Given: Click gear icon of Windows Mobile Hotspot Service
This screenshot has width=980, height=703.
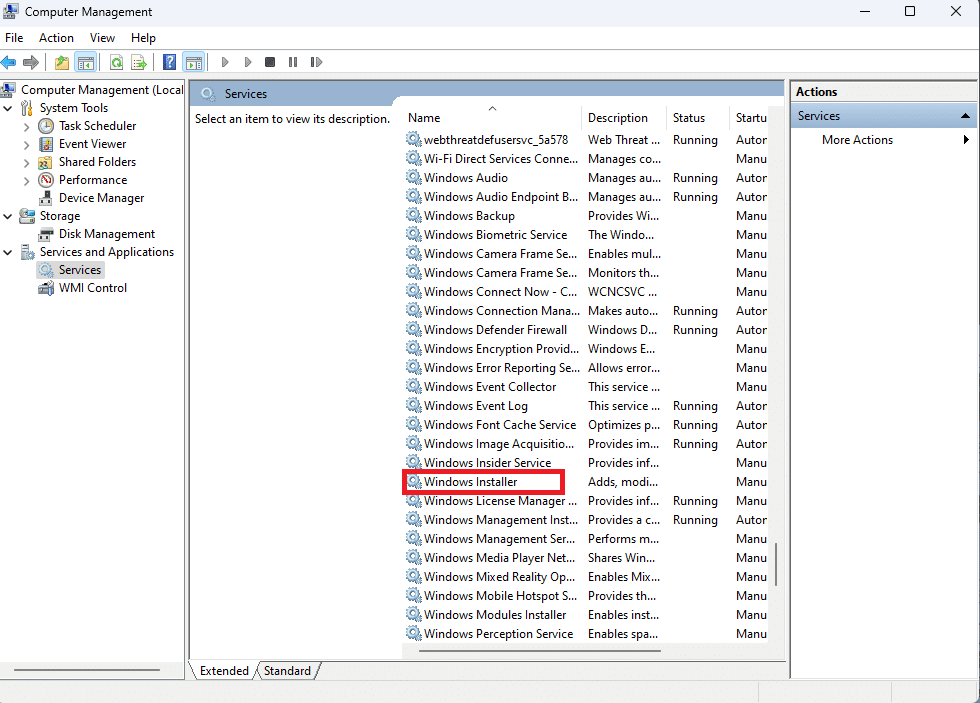Looking at the screenshot, I should click(413, 596).
